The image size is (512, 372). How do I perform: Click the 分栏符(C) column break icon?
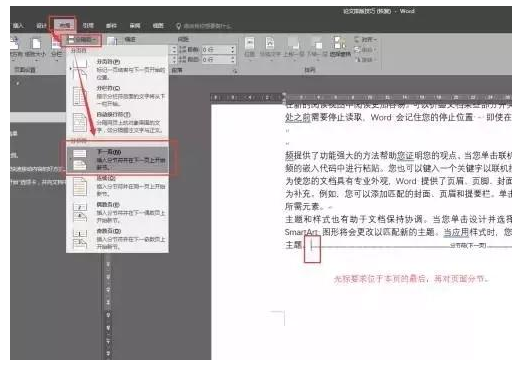(80, 96)
